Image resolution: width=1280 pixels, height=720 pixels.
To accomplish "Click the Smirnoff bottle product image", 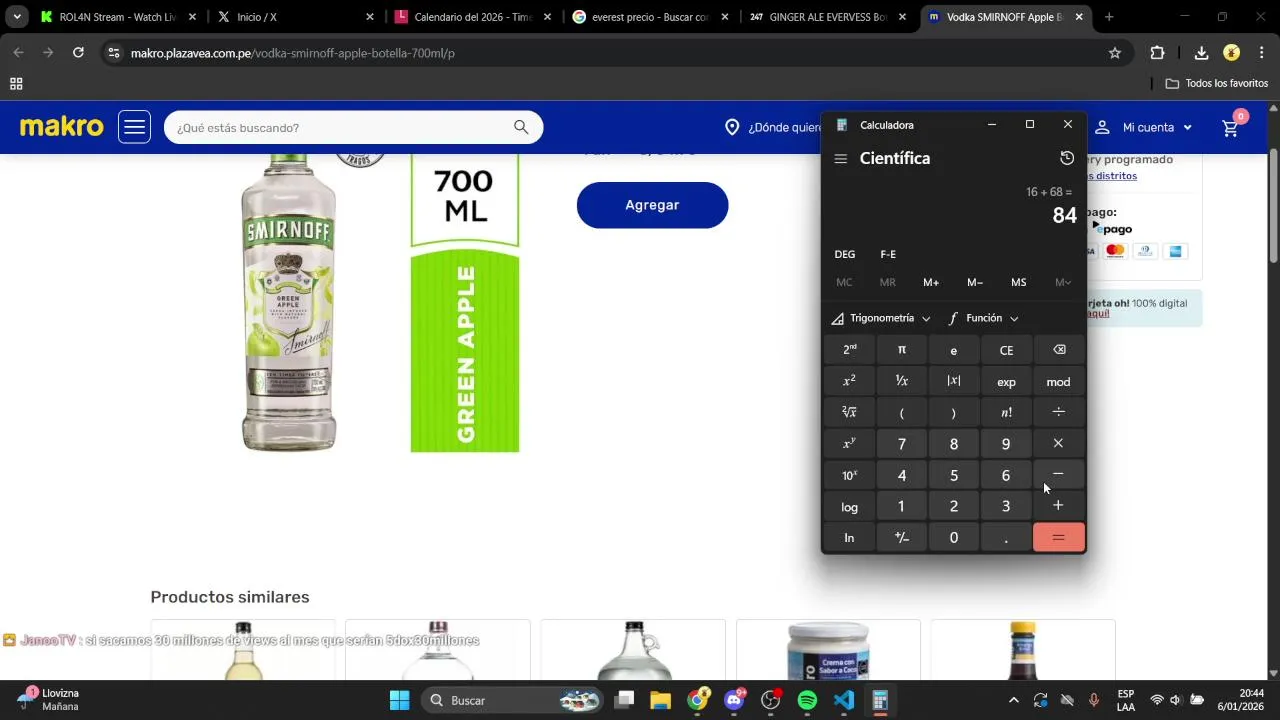I will pyautogui.click(x=289, y=303).
